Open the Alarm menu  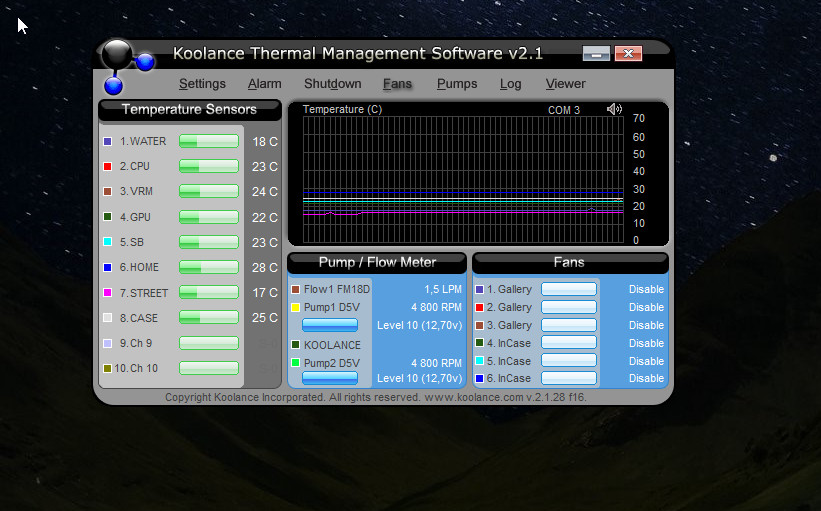[x=264, y=84]
